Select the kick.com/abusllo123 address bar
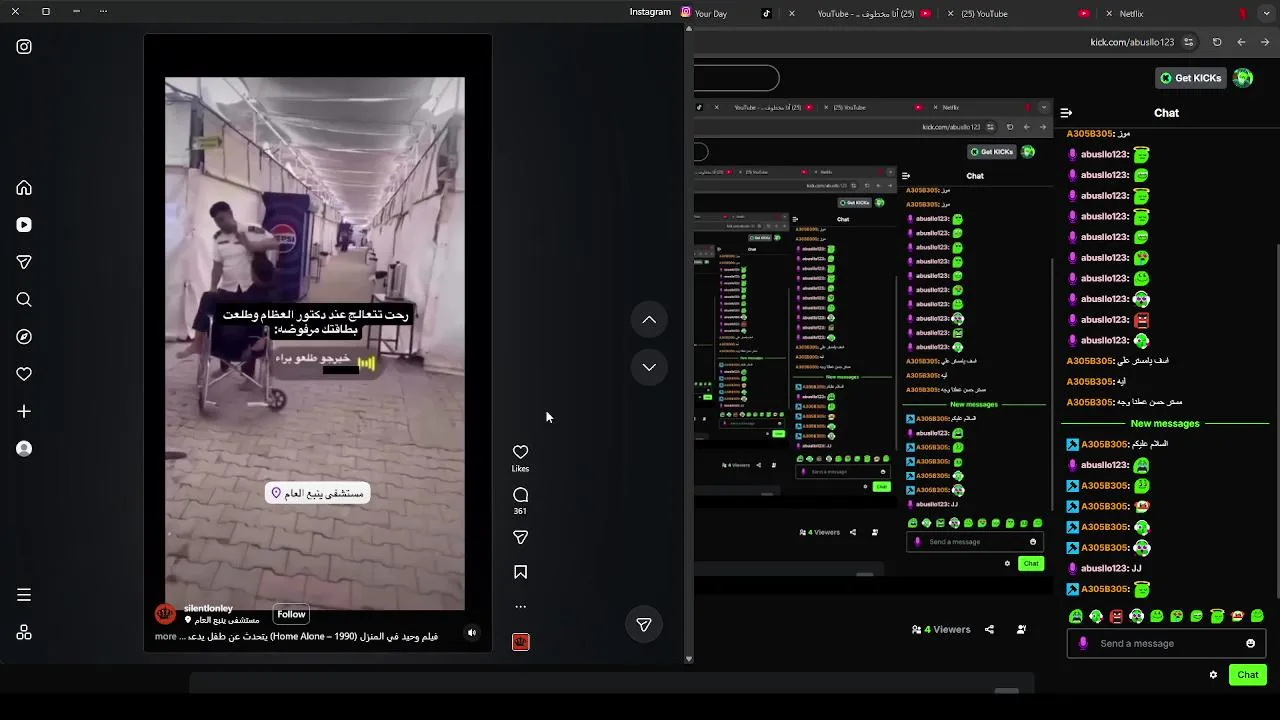The height and width of the screenshot is (720, 1280). tap(1131, 42)
